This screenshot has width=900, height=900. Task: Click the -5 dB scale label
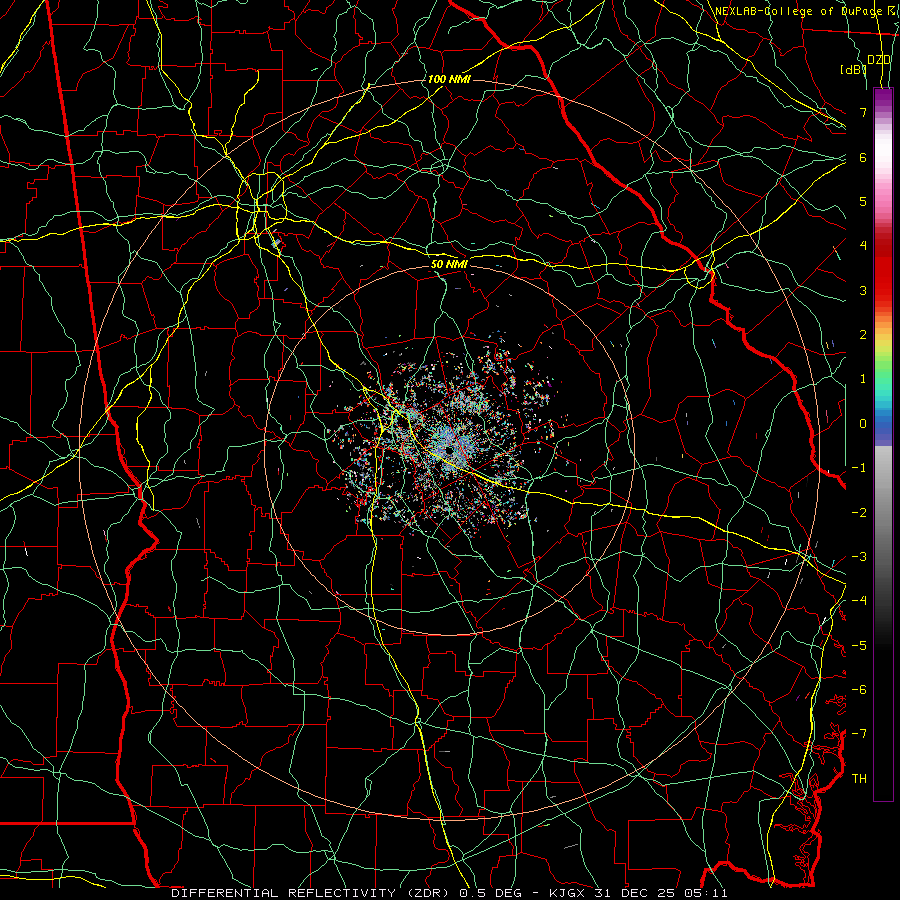pos(859,646)
